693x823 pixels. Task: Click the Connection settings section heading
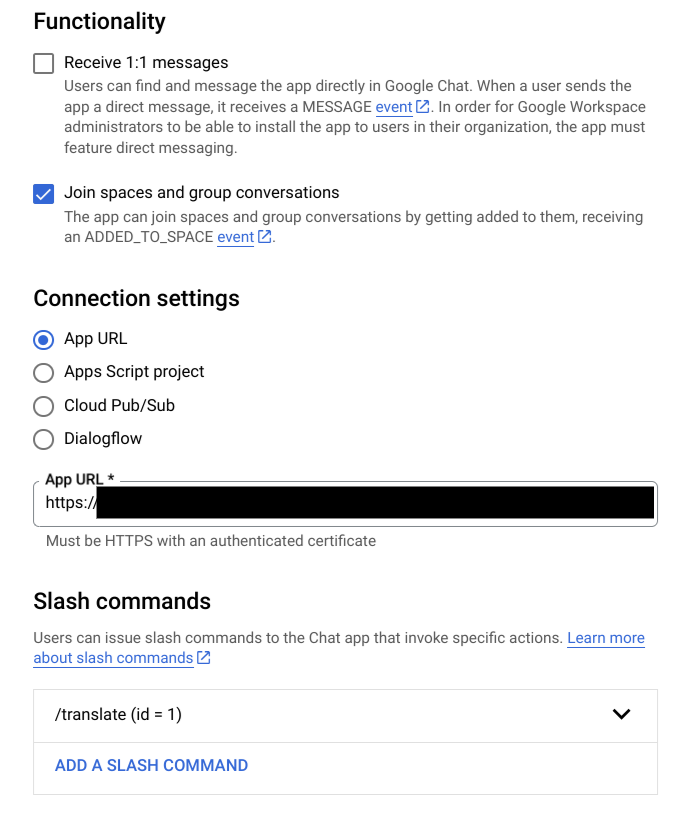tap(136, 298)
